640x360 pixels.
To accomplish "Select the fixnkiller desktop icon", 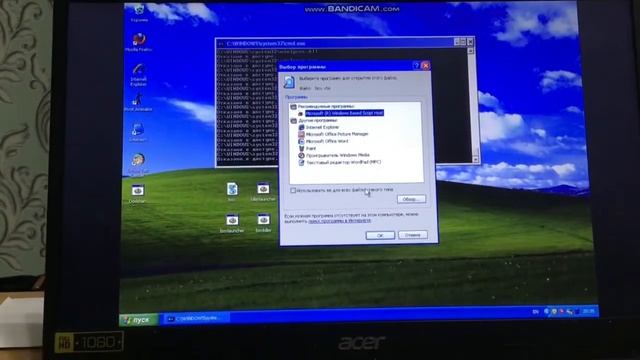I will (x=263, y=223).
